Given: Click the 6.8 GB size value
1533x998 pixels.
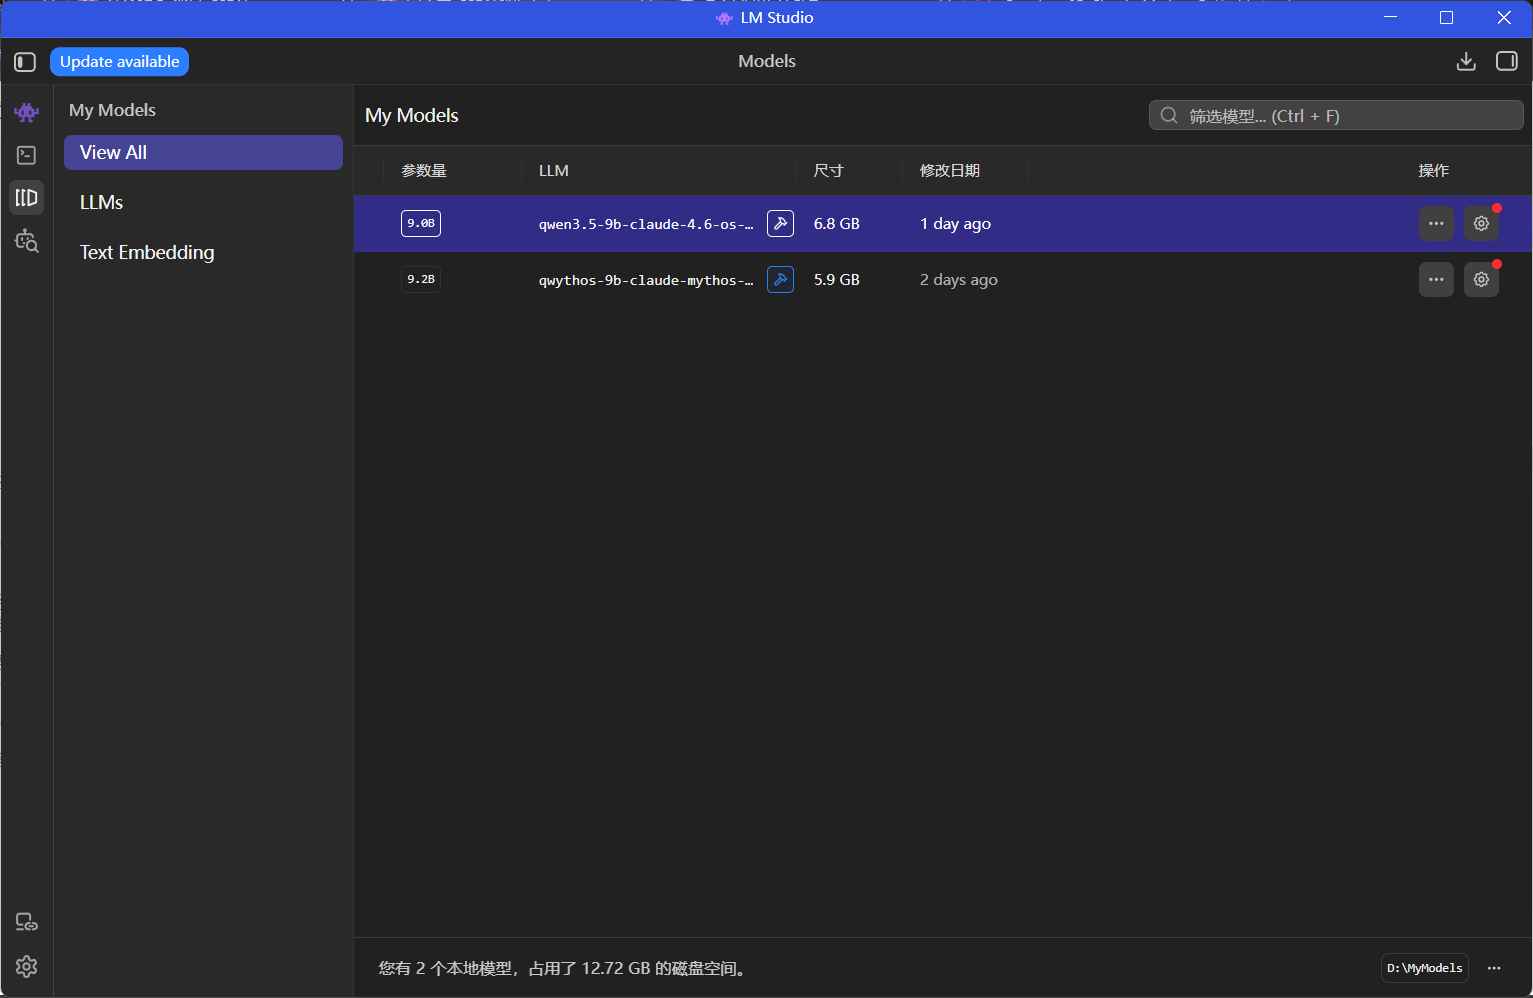Looking at the screenshot, I should pos(837,224).
